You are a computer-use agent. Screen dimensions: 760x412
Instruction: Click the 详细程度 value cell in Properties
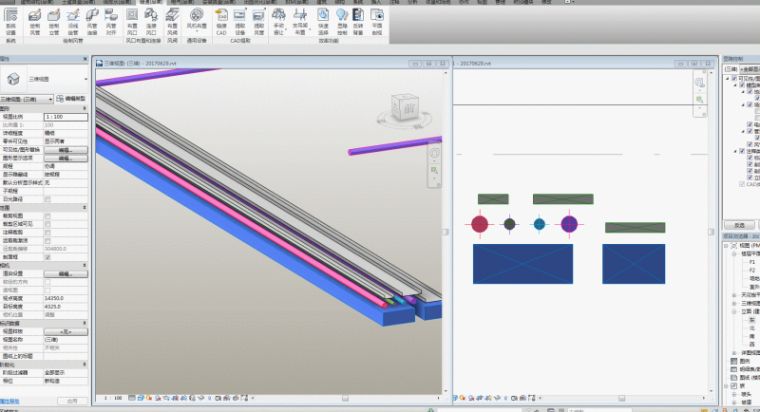pos(66,133)
